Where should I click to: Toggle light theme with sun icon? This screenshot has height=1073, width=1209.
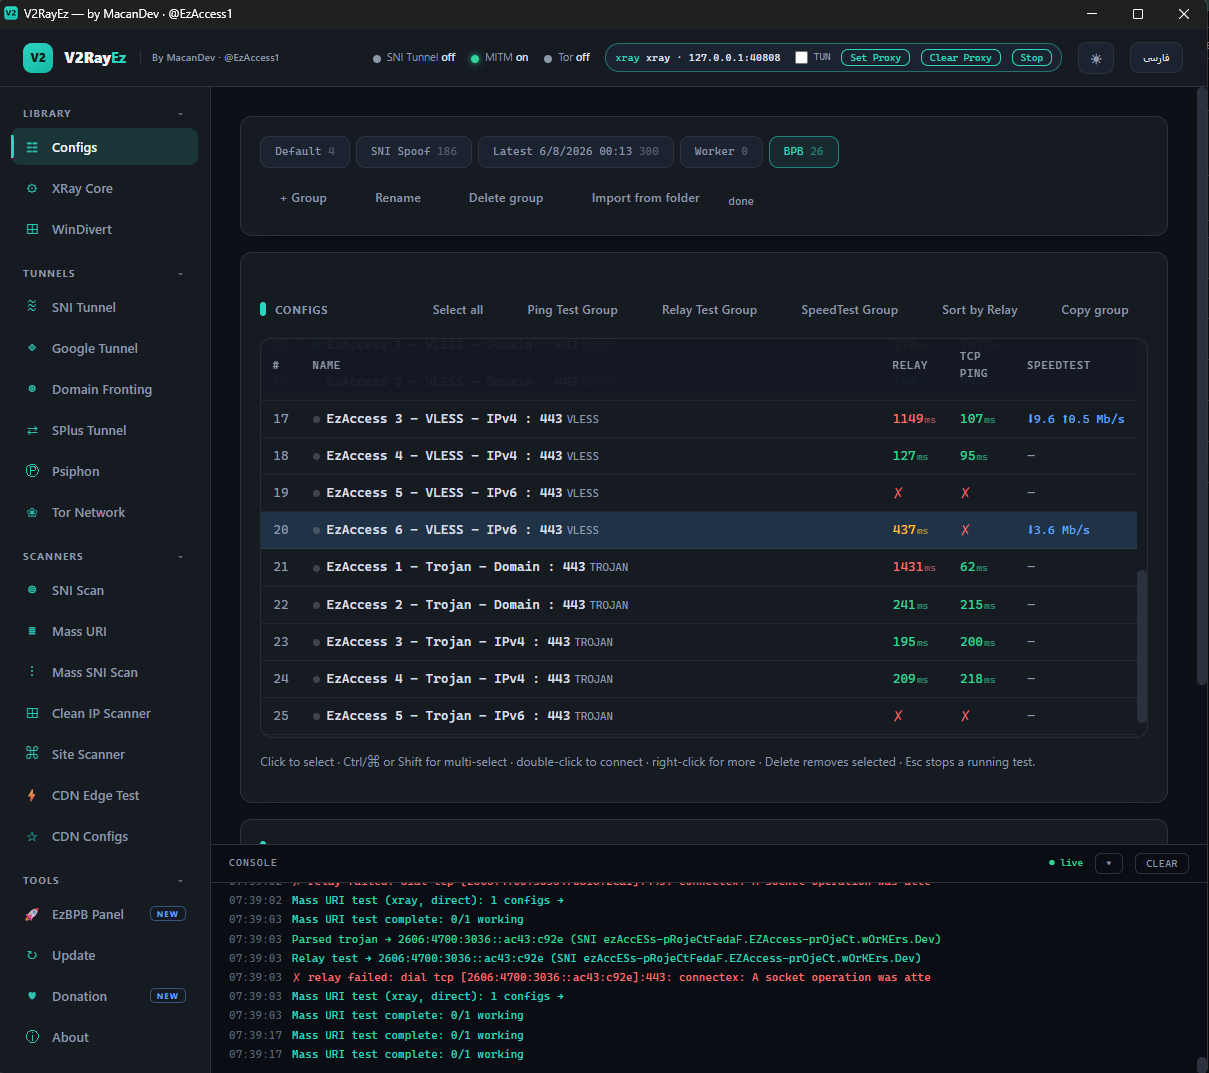coord(1096,58)
